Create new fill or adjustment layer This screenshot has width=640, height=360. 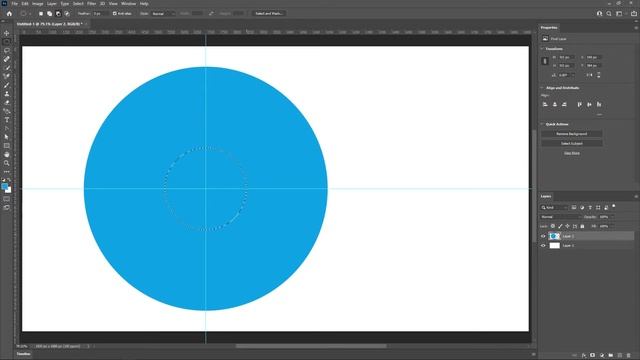pyautogui.click(x=602, y=356)
